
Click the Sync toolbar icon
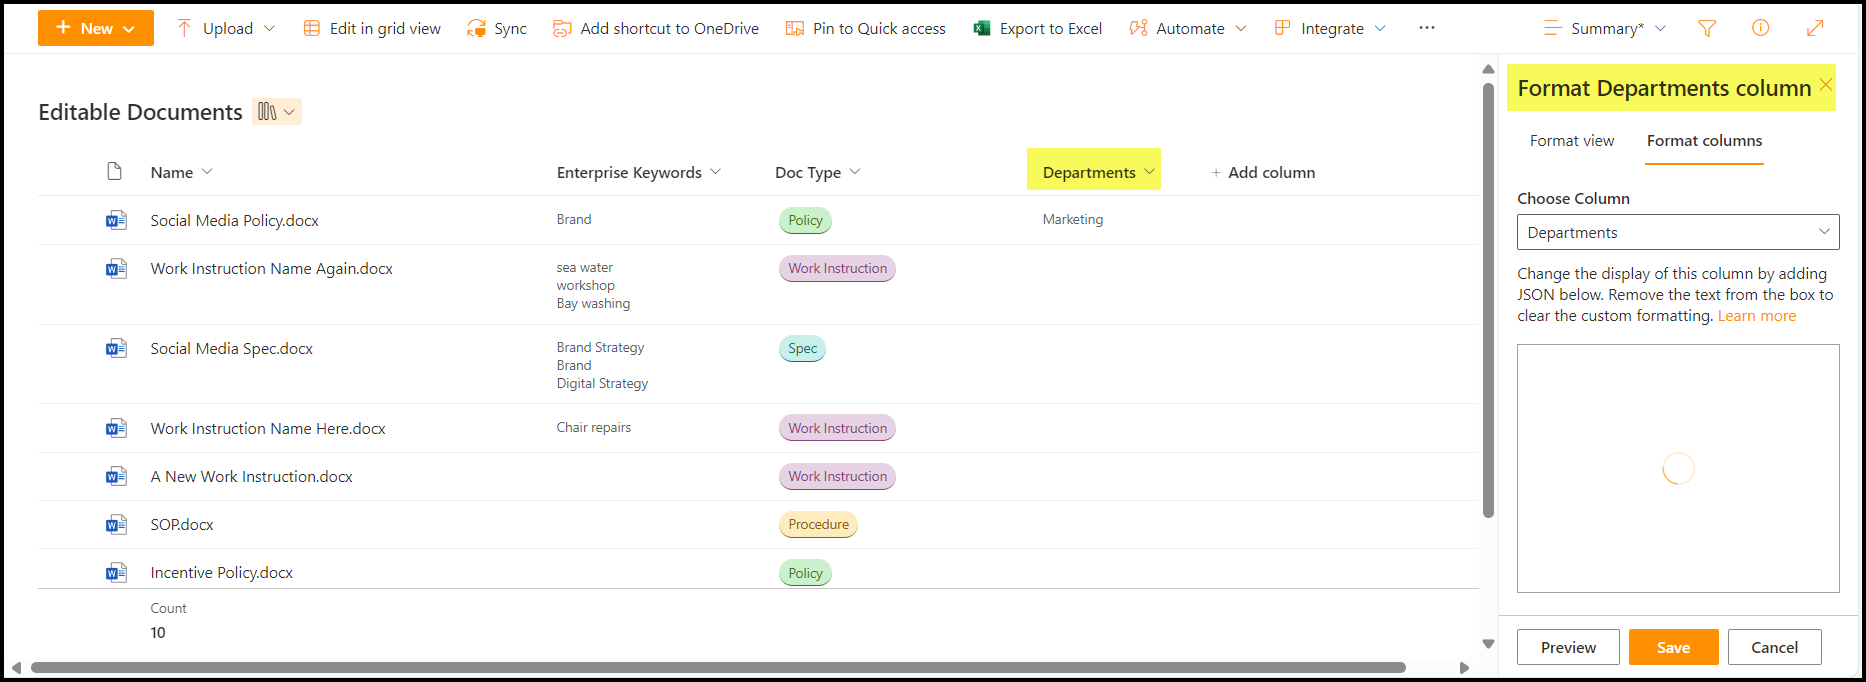tap(477, 29)
